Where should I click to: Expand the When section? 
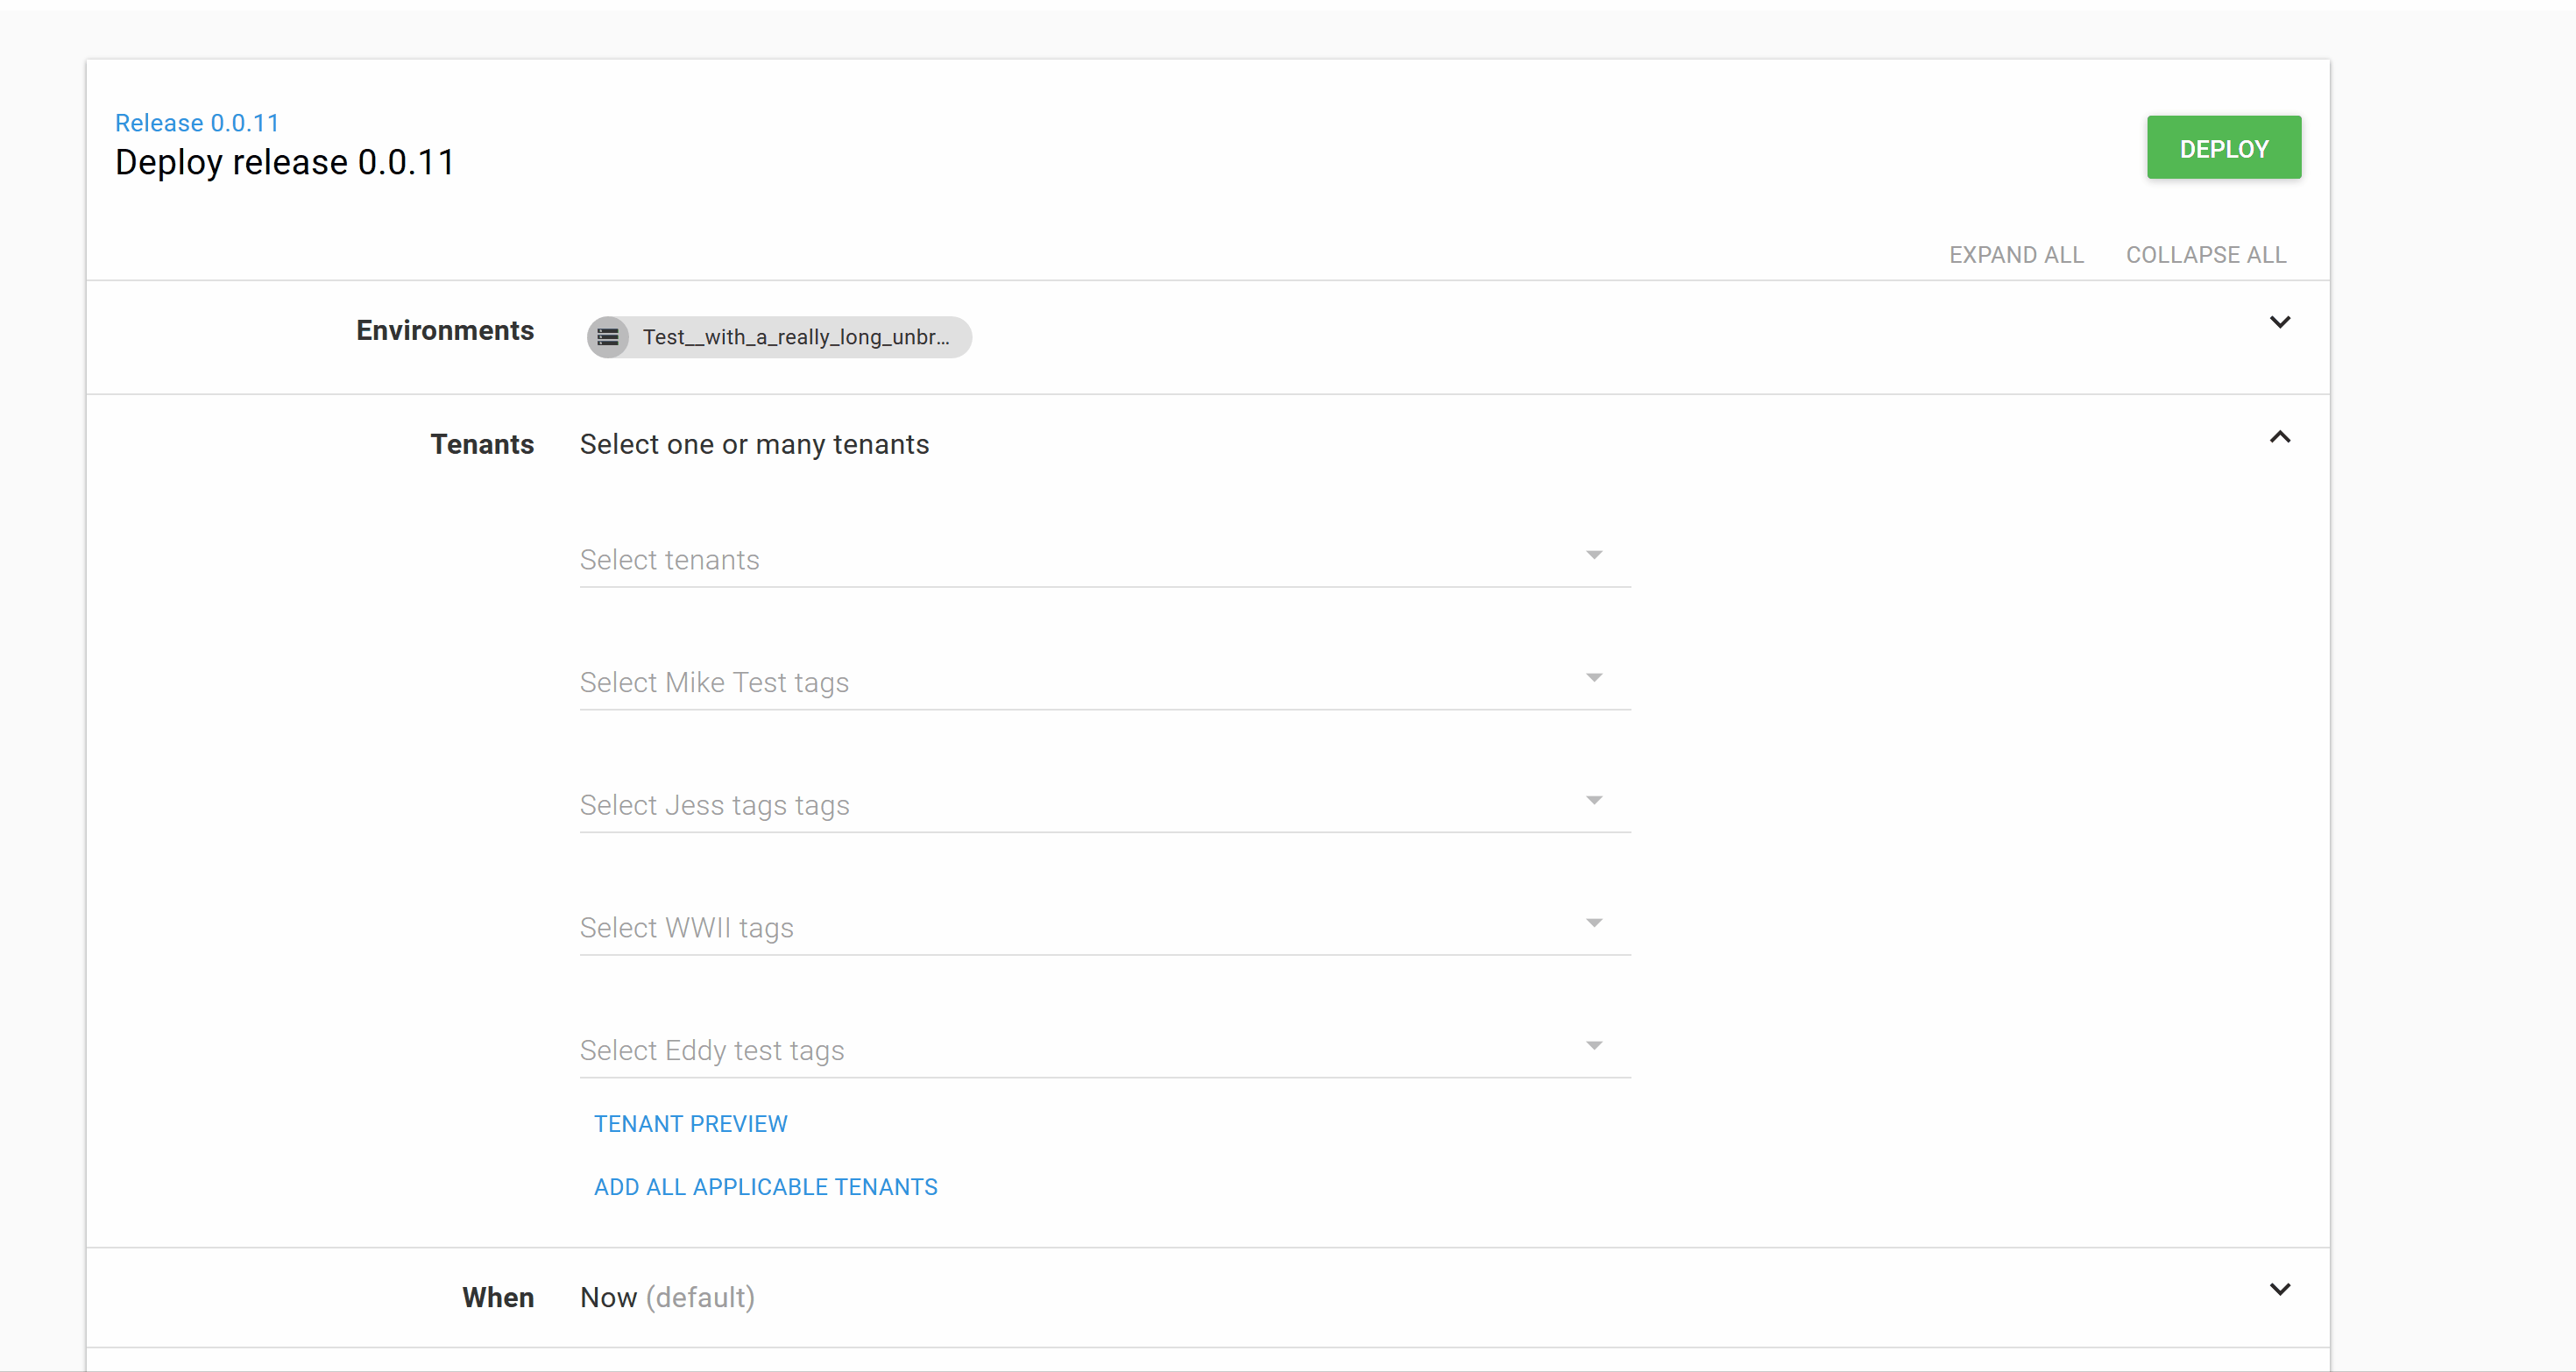(x=2280, y=1289)
